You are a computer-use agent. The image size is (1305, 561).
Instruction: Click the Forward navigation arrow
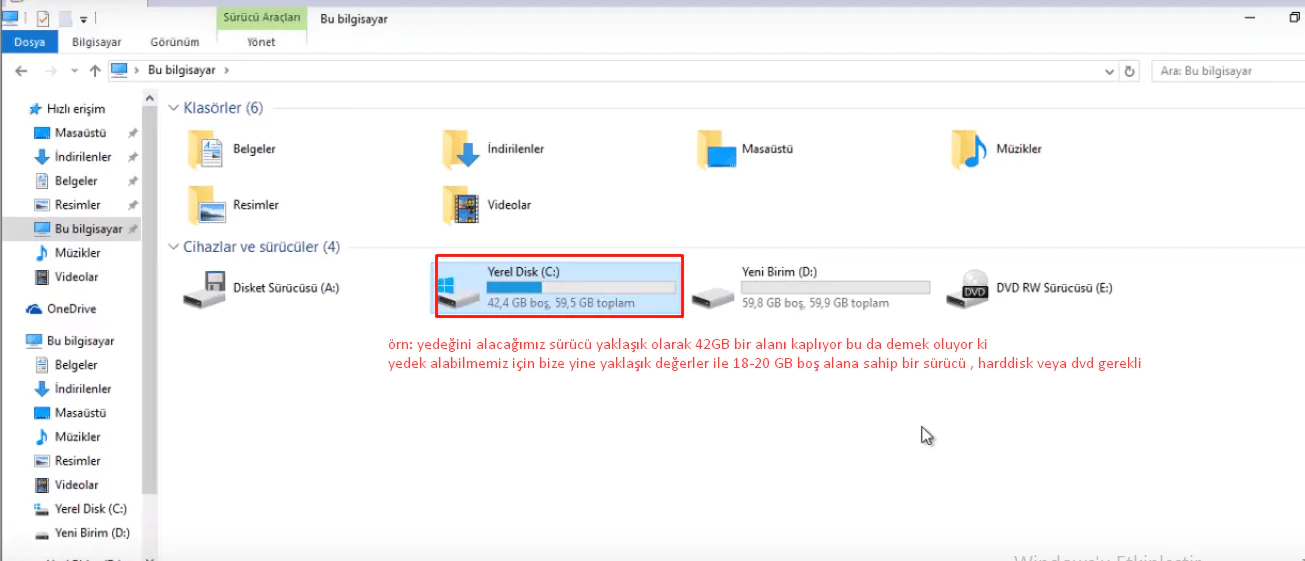click(x=51, y=71)
